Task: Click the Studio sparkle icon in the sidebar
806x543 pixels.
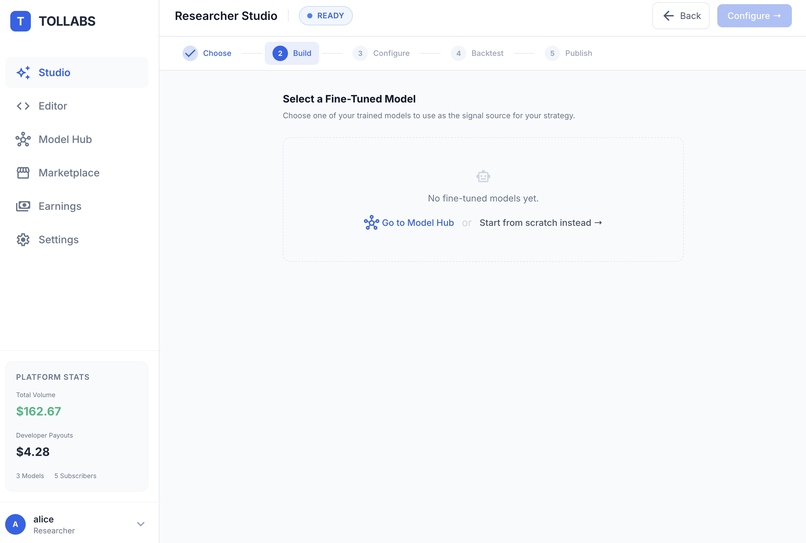Action: tap(23, 73)
